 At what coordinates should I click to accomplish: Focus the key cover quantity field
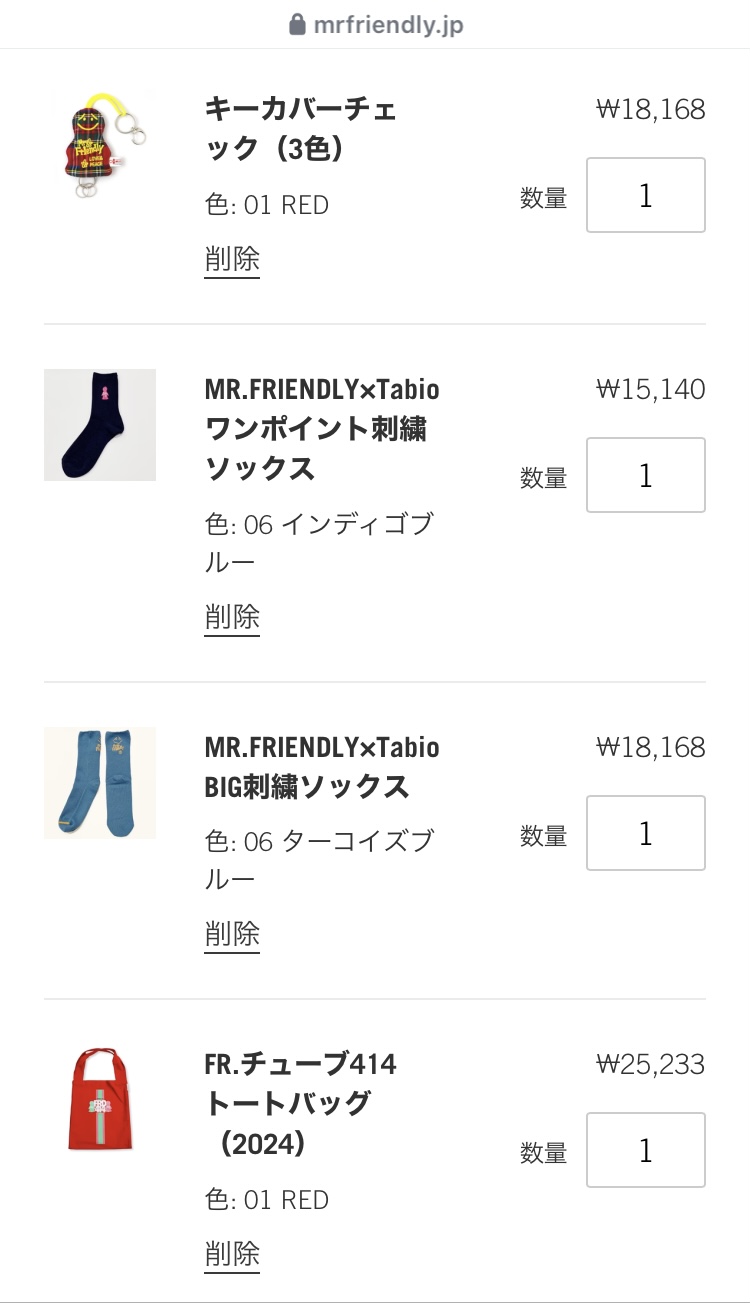click(645, 195)
